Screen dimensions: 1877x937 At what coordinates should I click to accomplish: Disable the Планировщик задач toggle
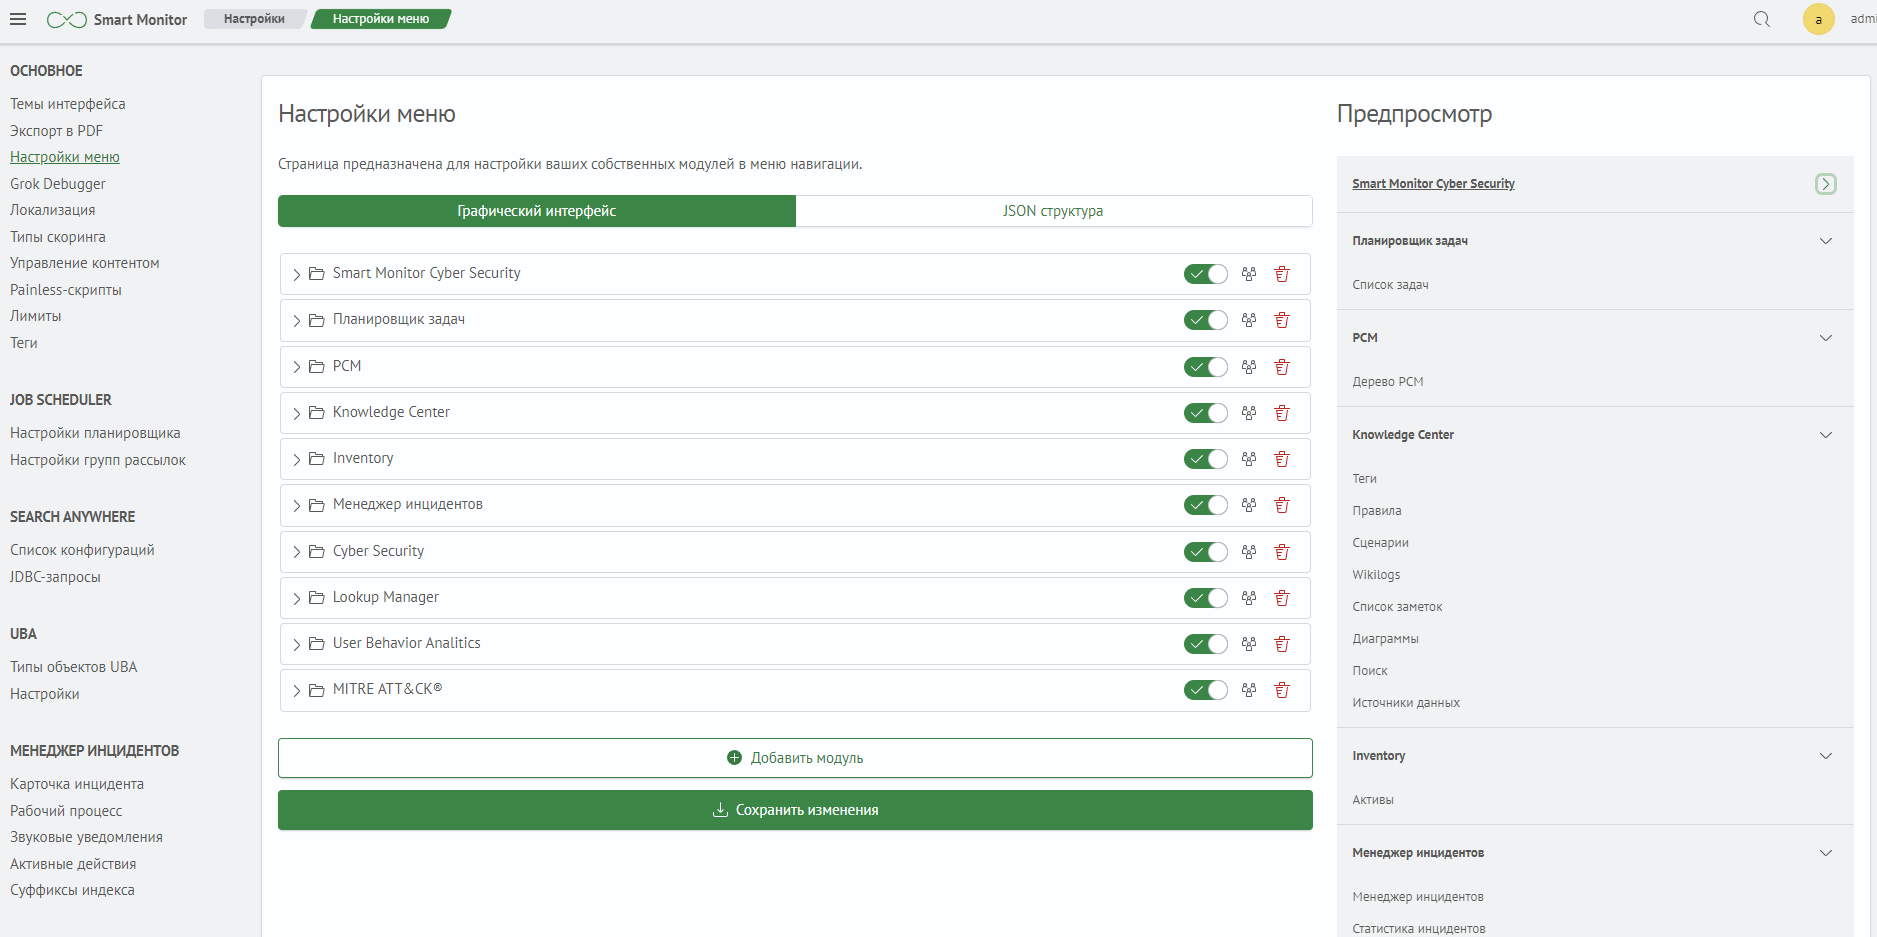[1206, 320]
